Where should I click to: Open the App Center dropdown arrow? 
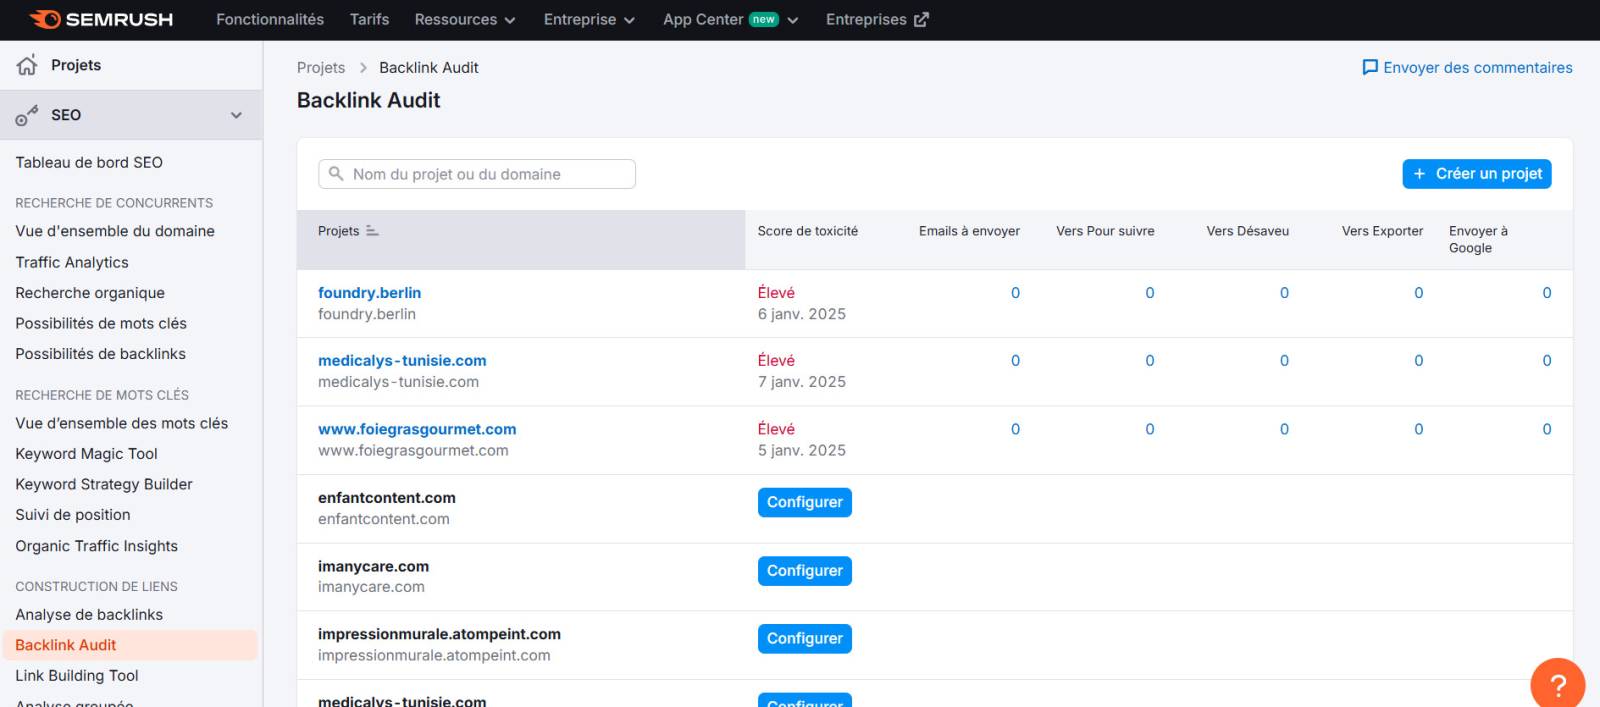(793, 20)
